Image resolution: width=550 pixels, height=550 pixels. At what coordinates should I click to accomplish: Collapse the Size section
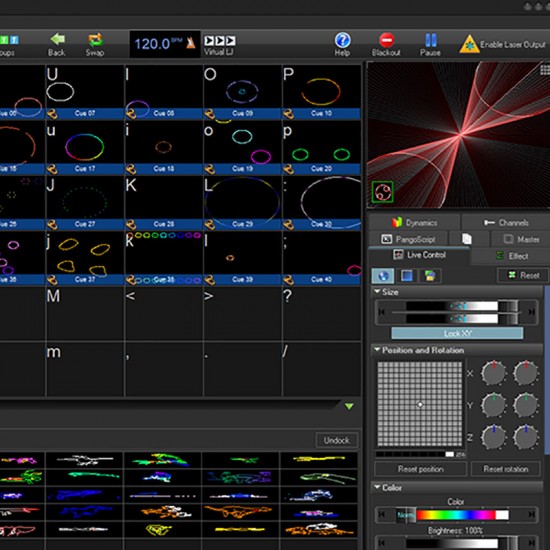(x=377, y=291)
